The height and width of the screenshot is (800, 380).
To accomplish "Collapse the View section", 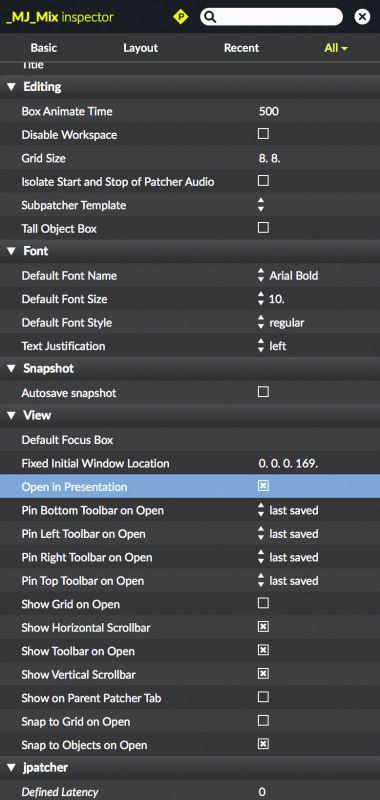I will (11, 416).
